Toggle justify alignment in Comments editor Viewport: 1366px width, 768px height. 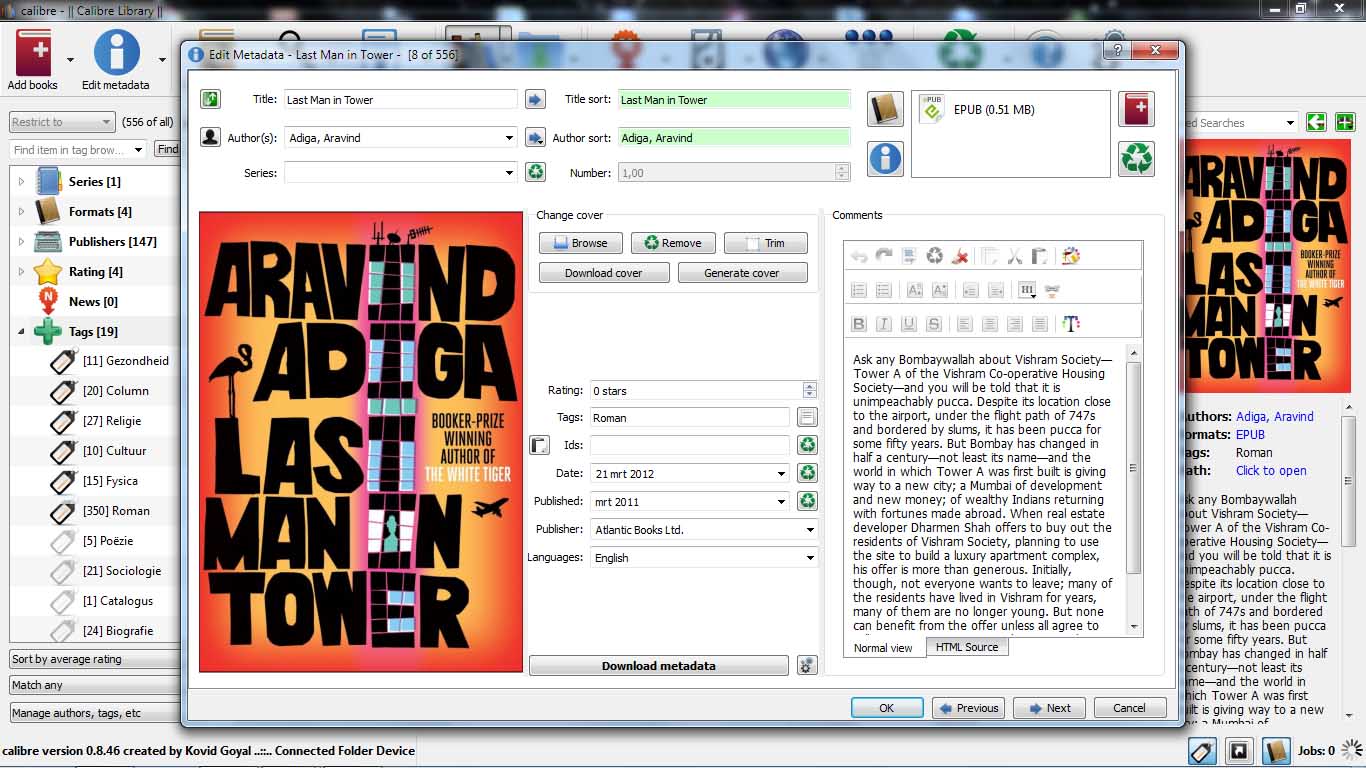tap(1040, 323)
